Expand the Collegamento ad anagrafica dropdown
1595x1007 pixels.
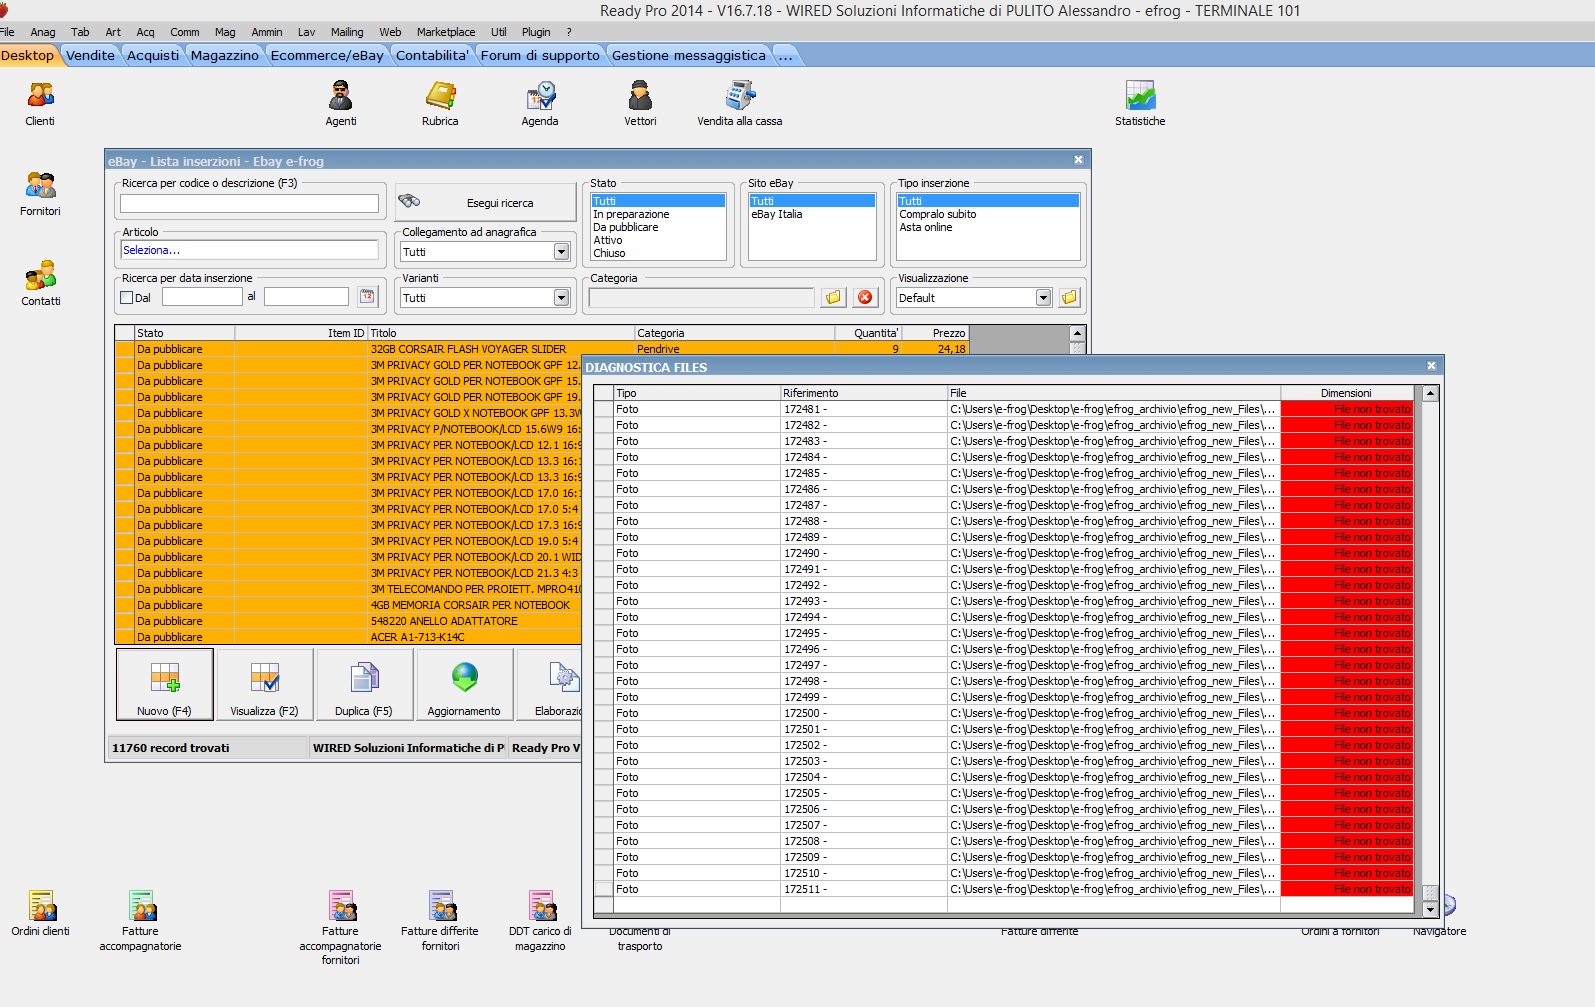coord(561,252)
